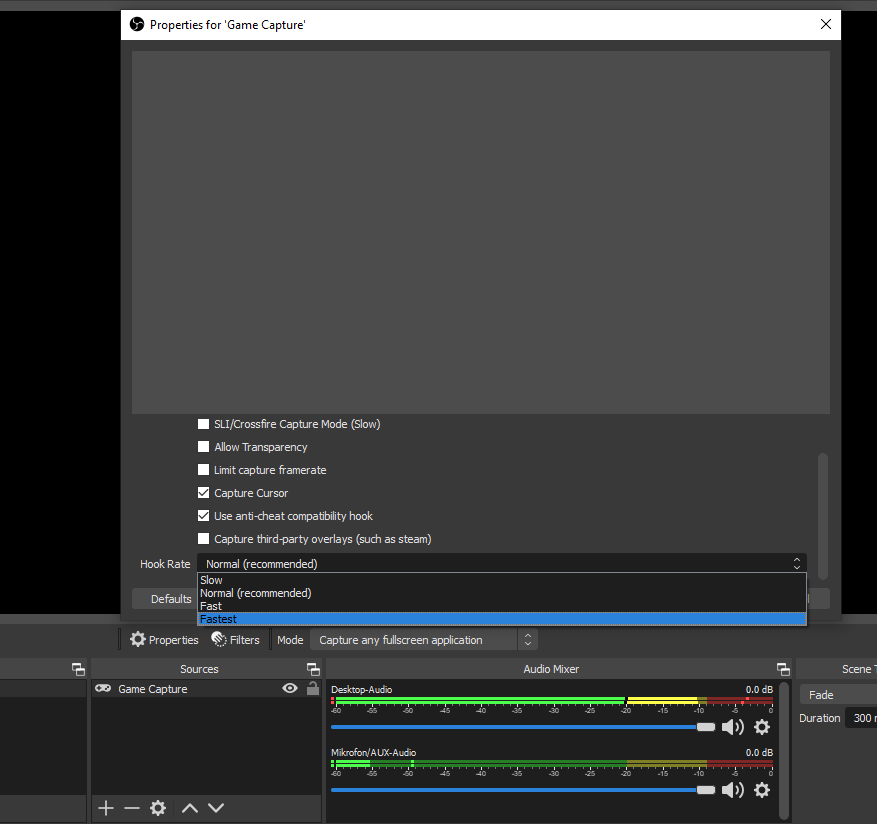Screen dimensions: 877x824
Task: Open Desktop-Audio settings gear
Action: (762, 727)
